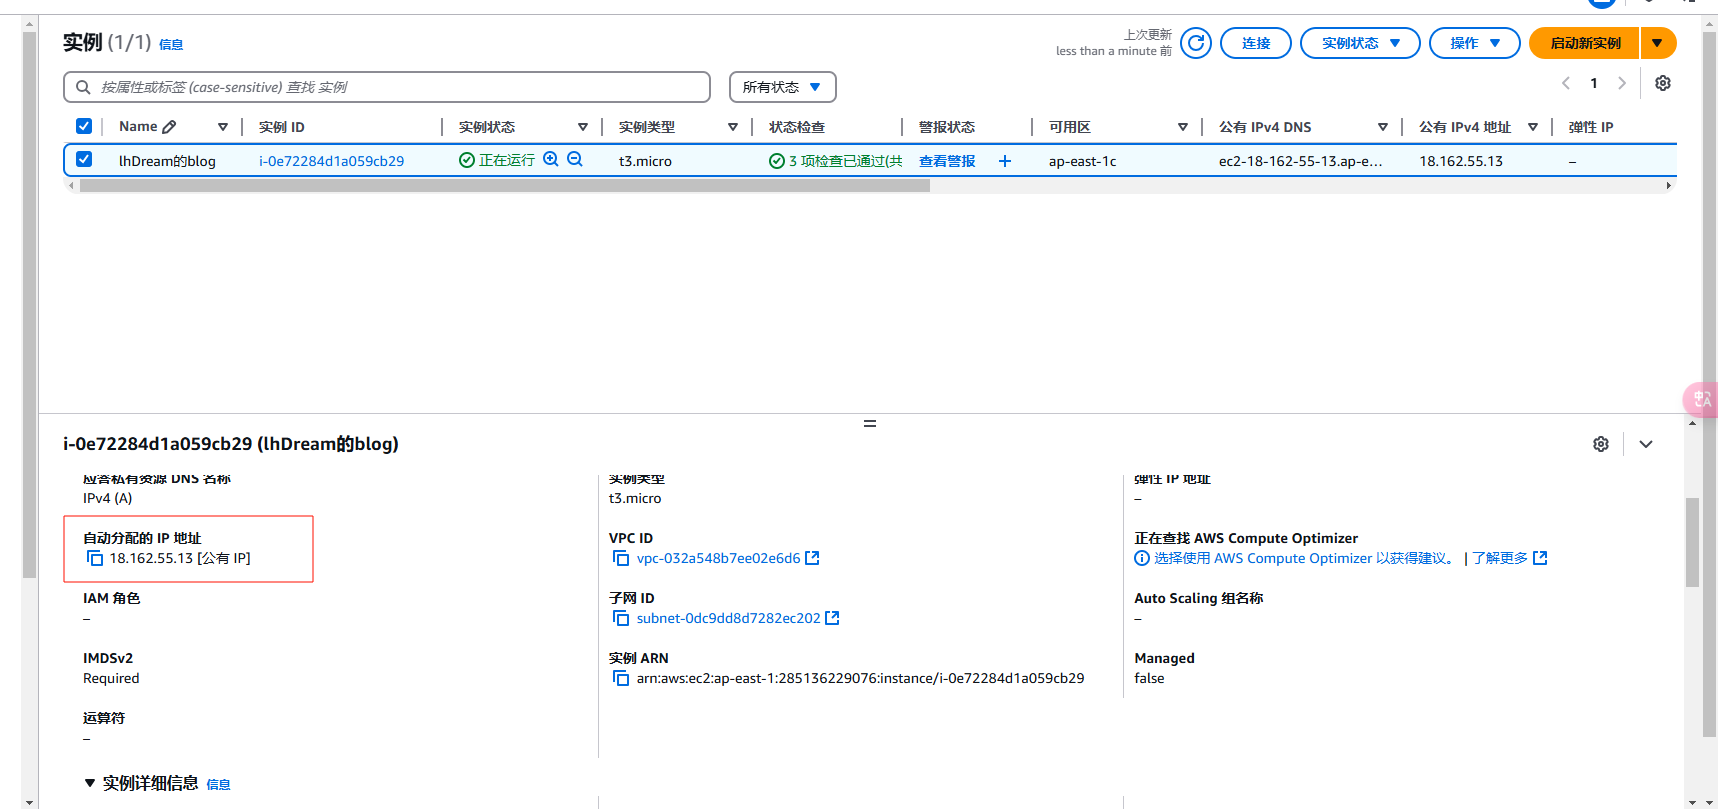Open the 所有状态 filter dropdown
This screenshot has height=809, width=1718.
pyautogui.click(x=782, y=87)
